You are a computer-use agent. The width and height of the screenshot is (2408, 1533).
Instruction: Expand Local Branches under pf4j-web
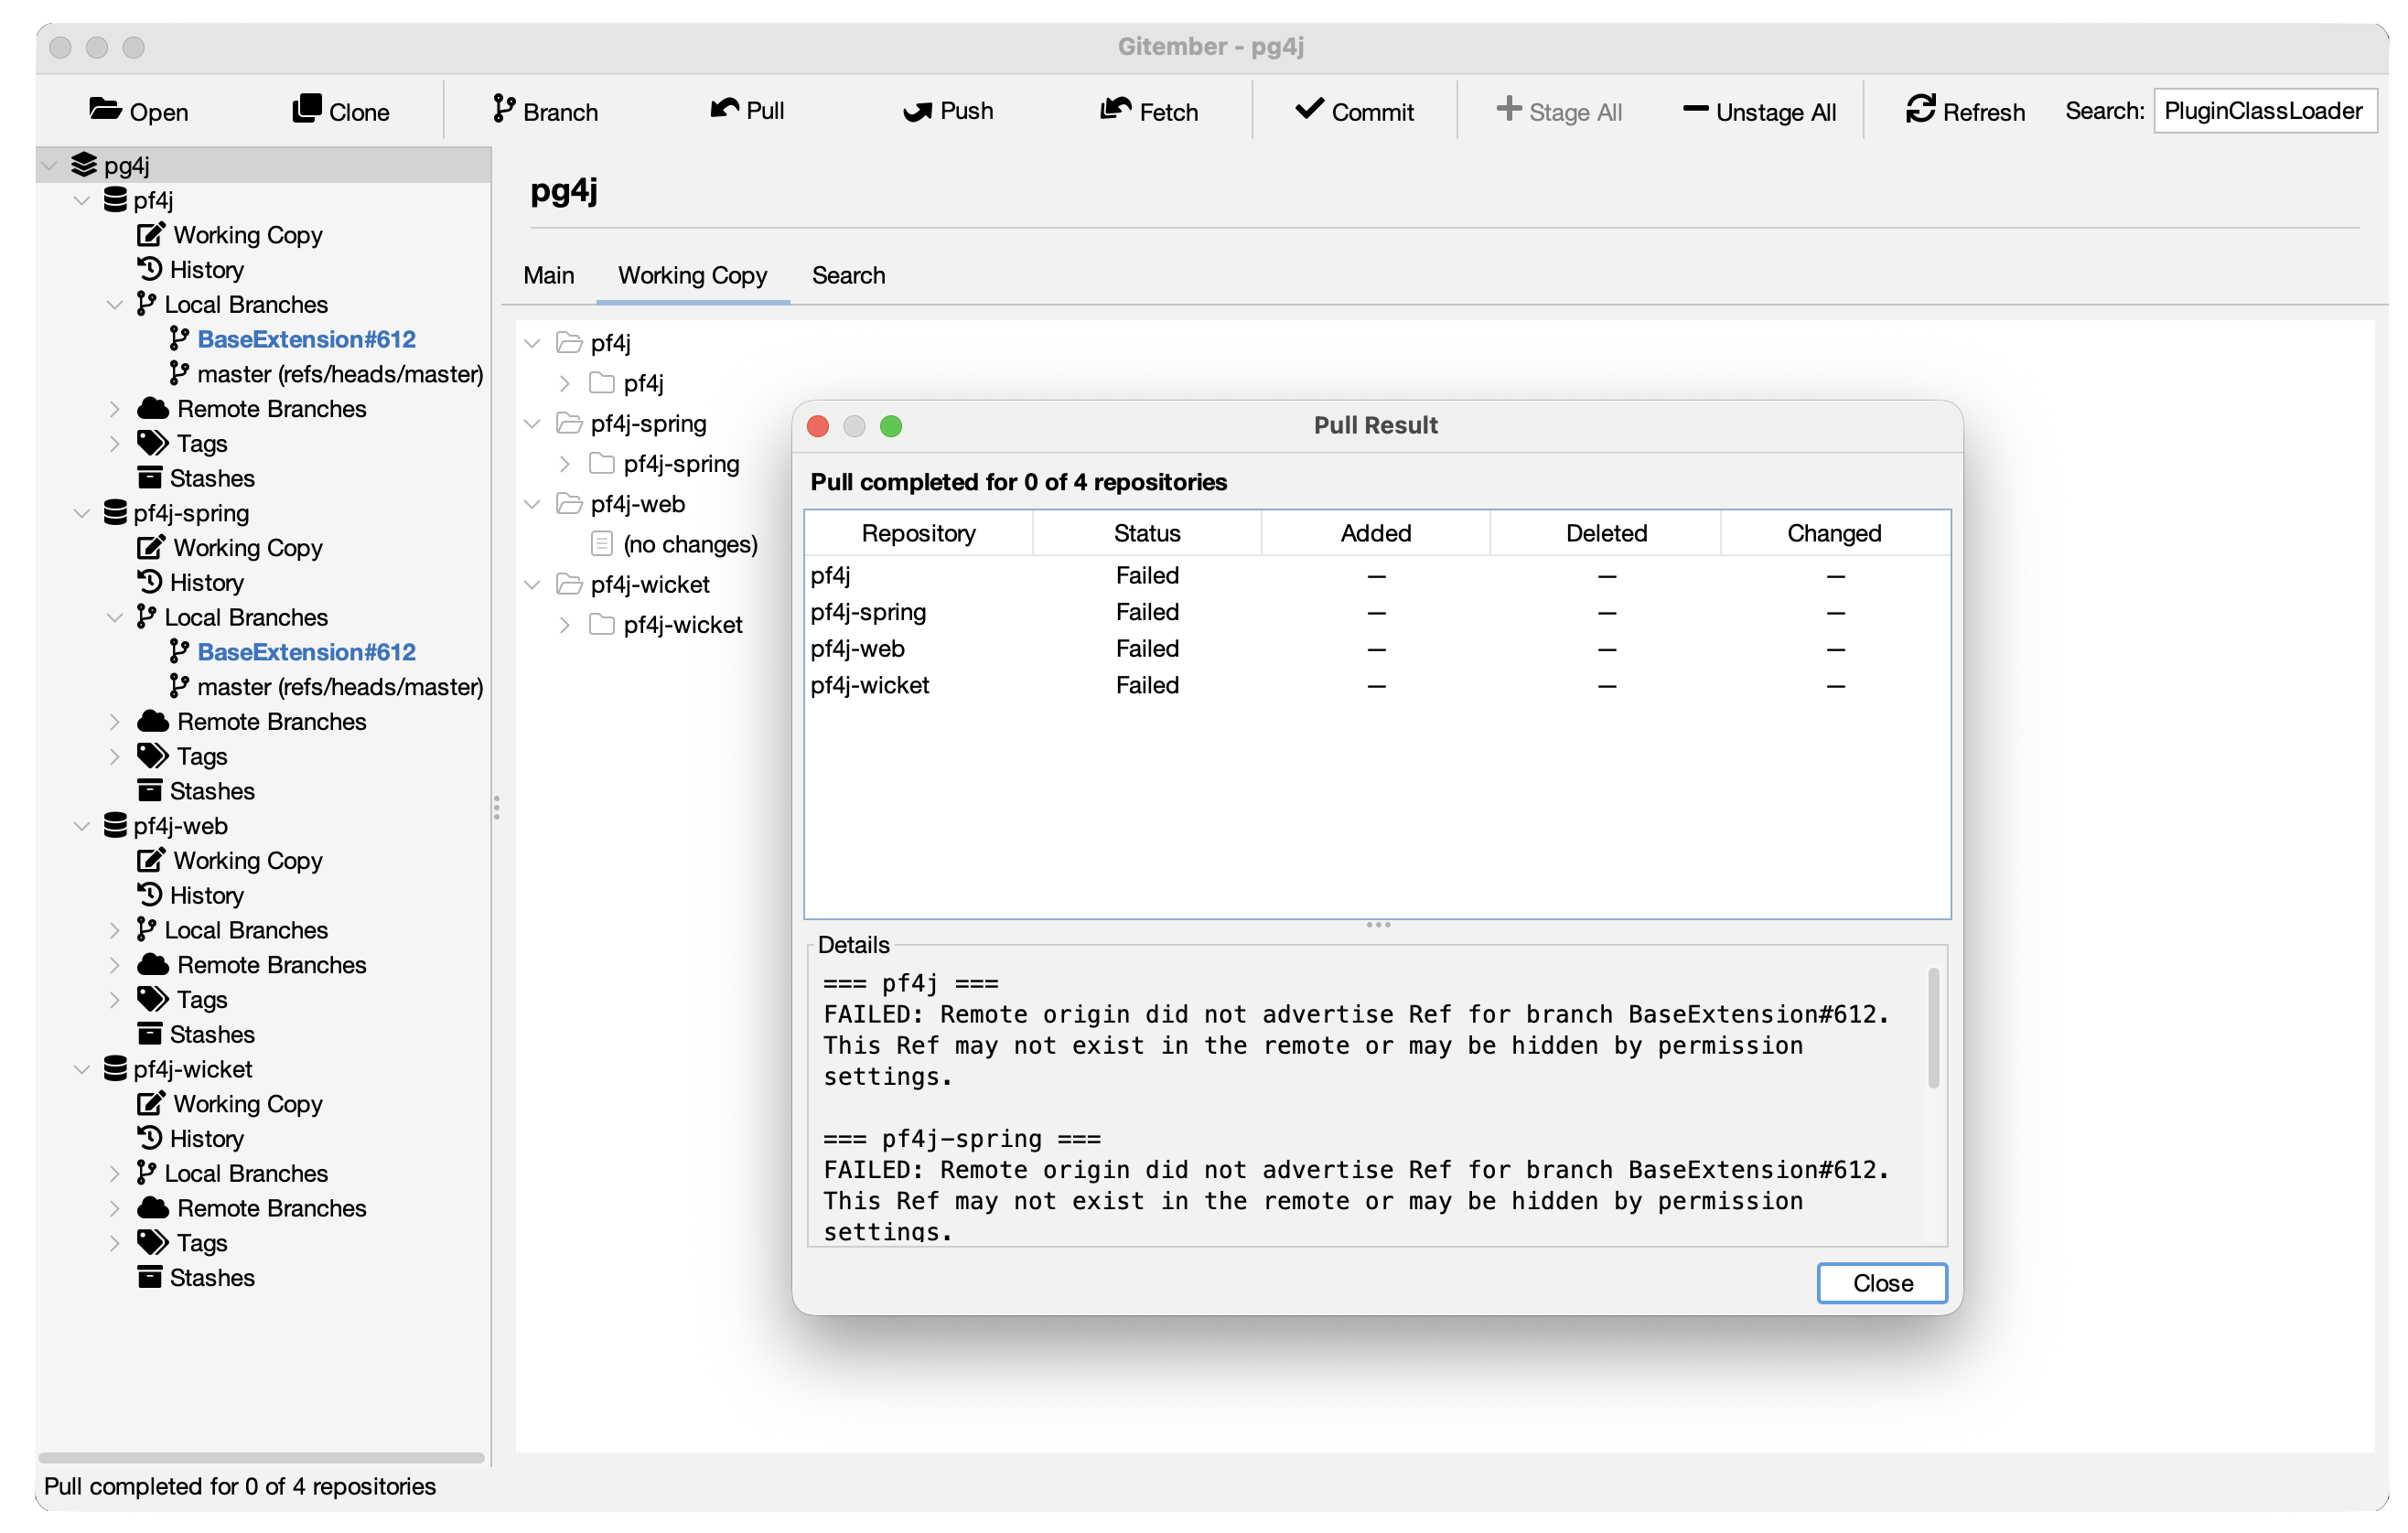[x=114, y=931]
